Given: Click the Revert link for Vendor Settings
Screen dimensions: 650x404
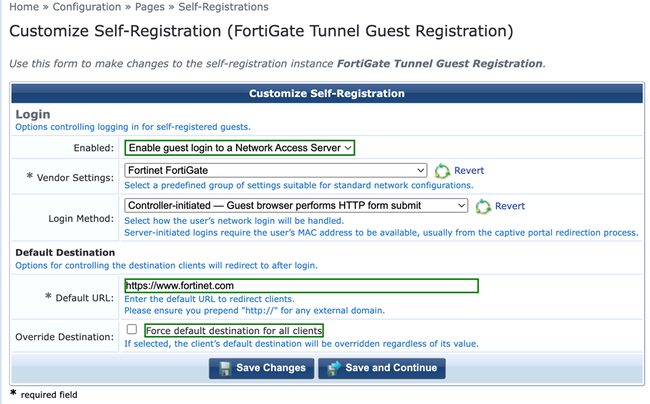Looking at the screenshot, I should [x=469, y=171].
